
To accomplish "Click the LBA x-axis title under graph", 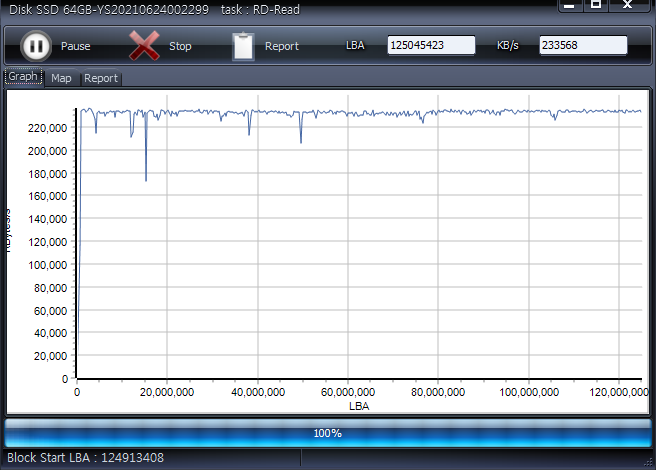I will pyautogui.click(x=359, y=406).
